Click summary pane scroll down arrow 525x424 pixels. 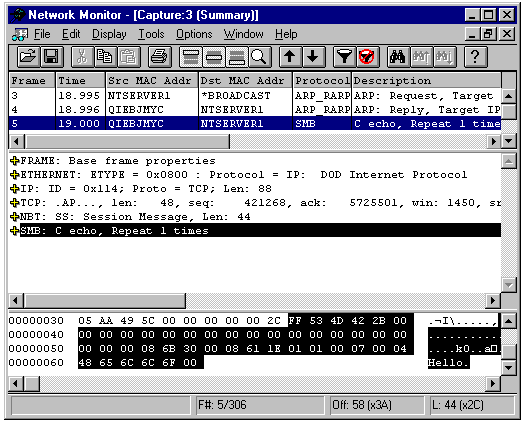click(x=509, y=141)
